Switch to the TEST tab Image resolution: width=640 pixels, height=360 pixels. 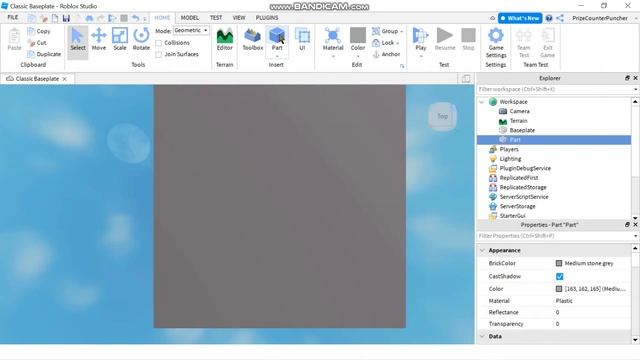[216, 18]
